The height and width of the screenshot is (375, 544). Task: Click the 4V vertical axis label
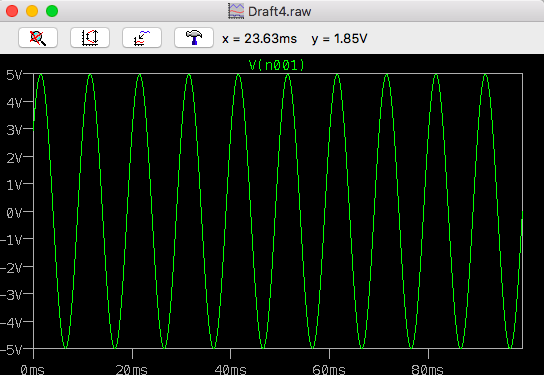[x=14, y=103]
